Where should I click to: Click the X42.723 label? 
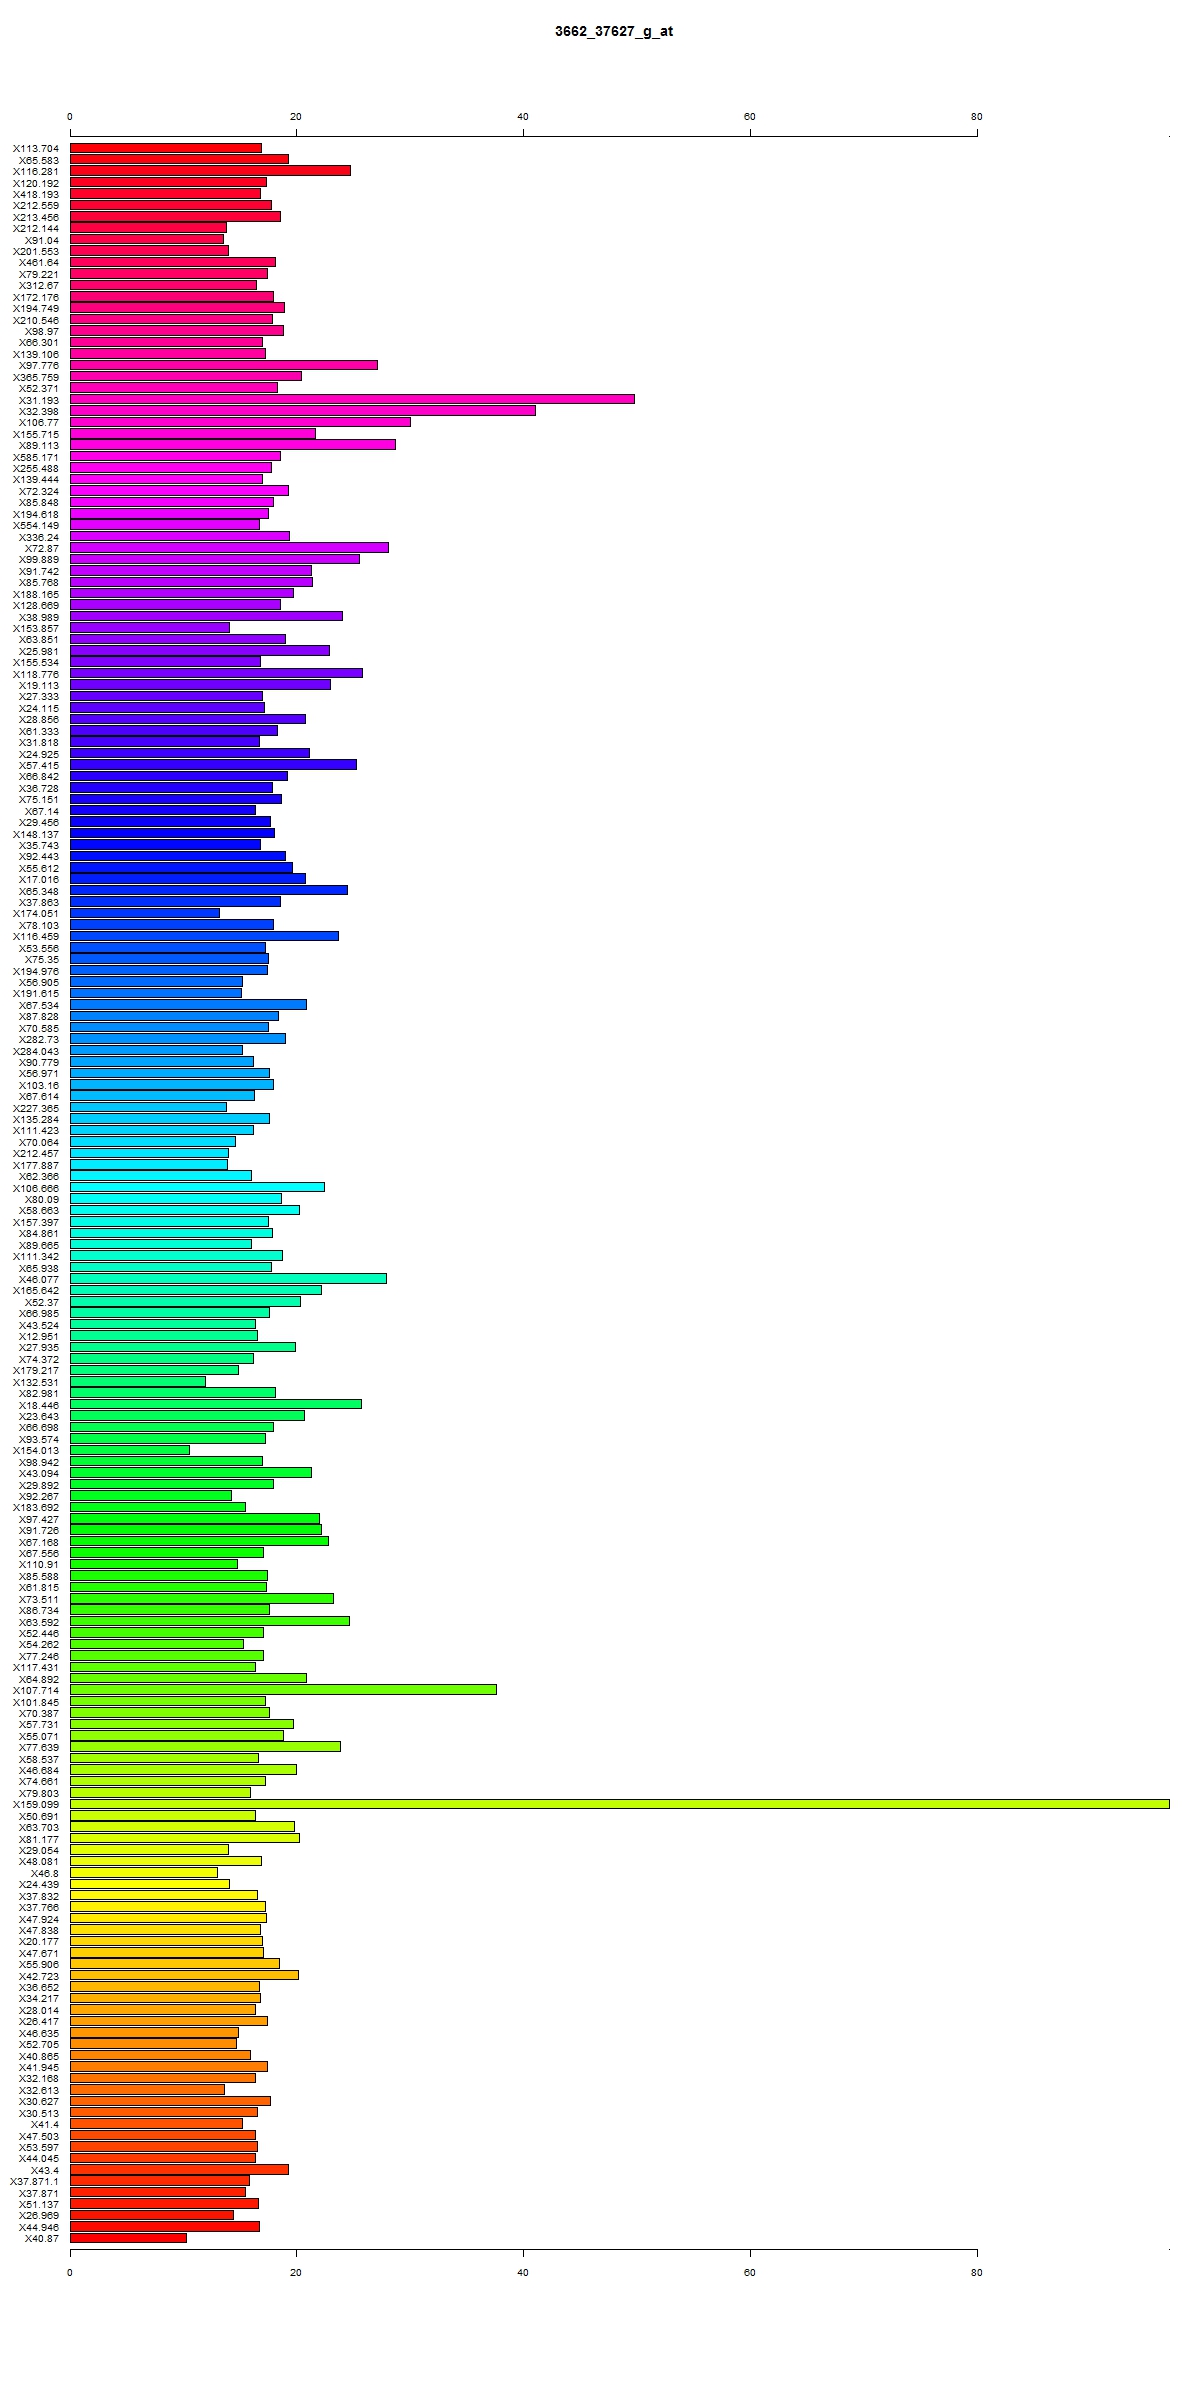tap(39, 1976)
